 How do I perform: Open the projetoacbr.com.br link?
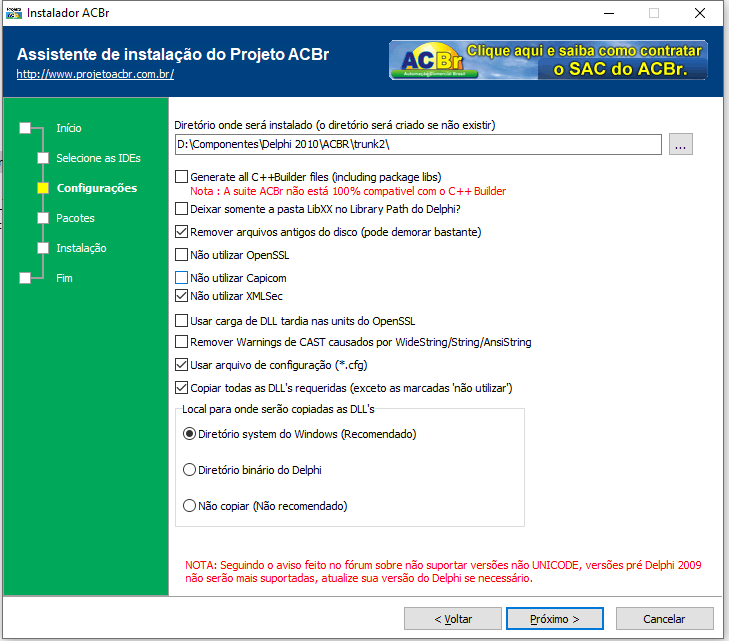(x=95, y=74)
